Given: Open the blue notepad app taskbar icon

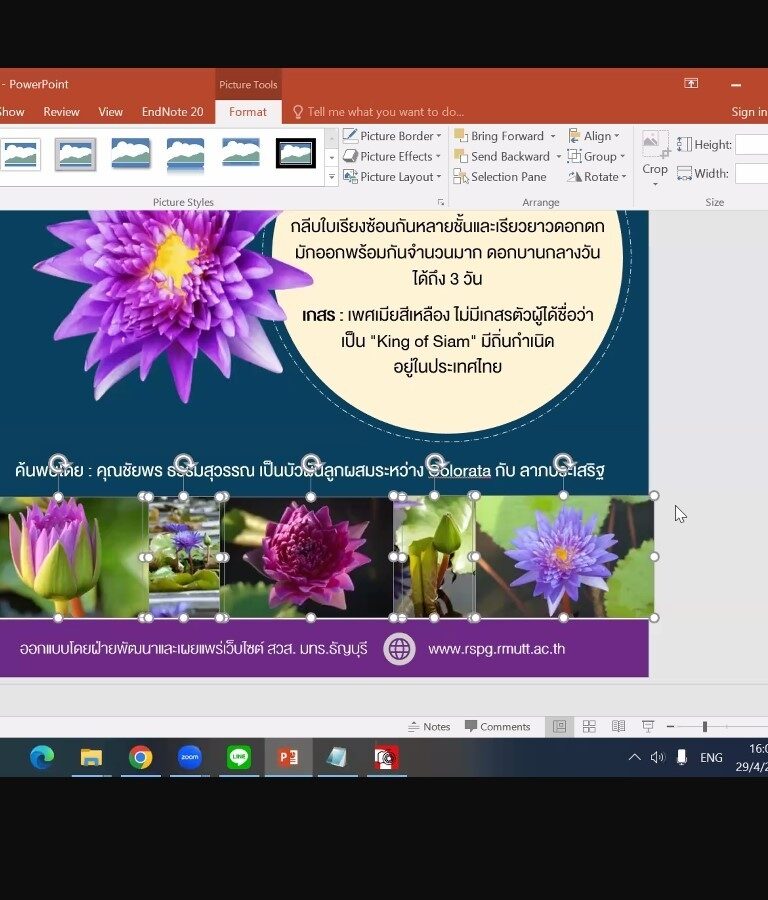Looking at the screenshot, I should [x=337, y=758].
